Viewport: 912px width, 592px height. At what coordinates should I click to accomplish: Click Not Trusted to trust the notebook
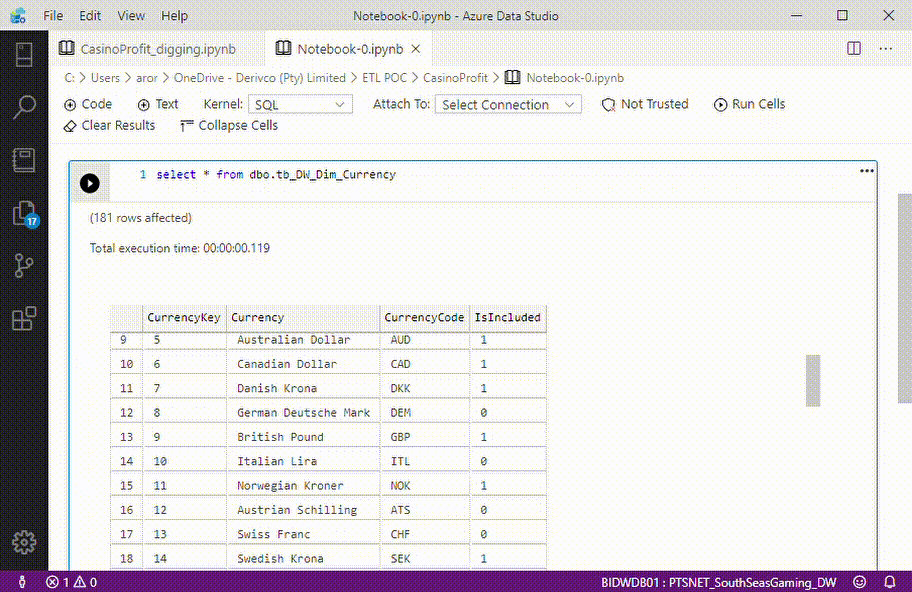645,104
